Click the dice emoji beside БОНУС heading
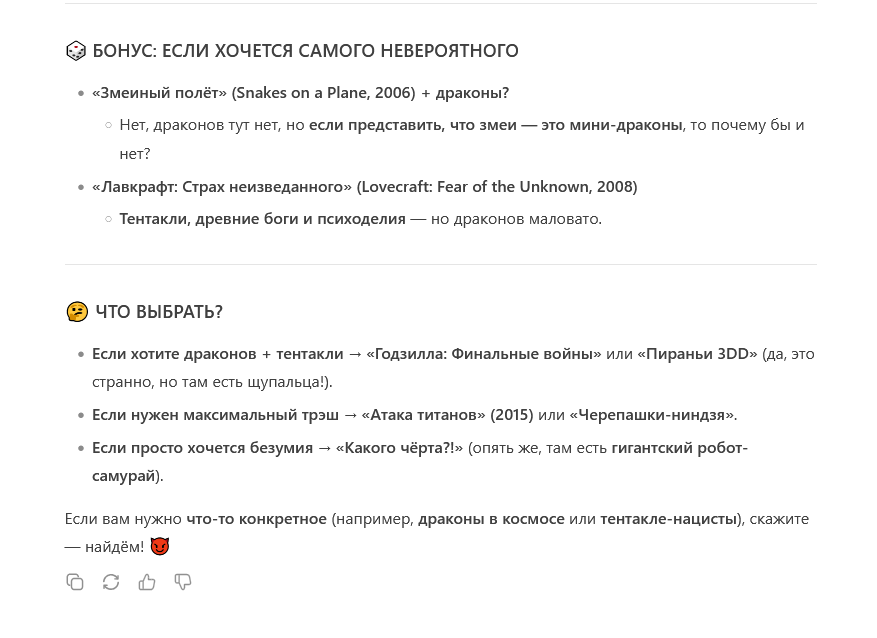This screenshot has height=638, width=877. pos(76,51)
